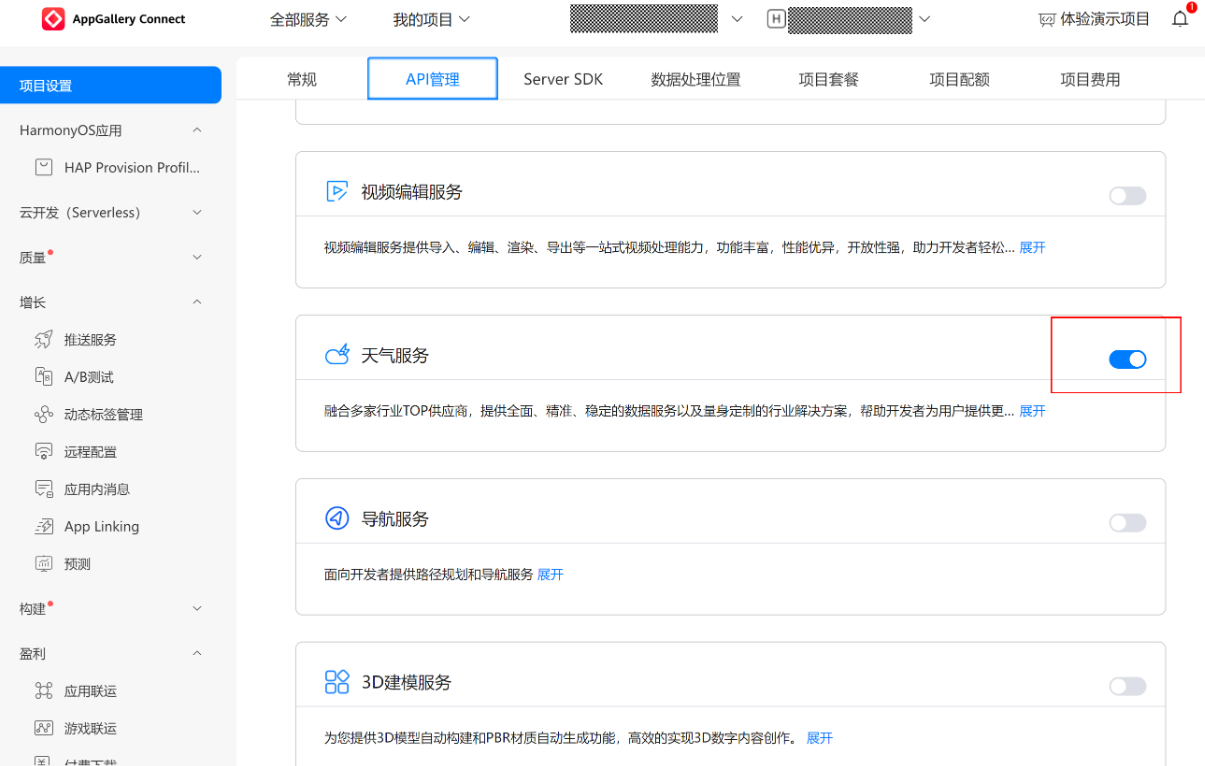Click 展开 under 导航服务 description
This screenshot has width=1205, height=766.
coord(550,574)
